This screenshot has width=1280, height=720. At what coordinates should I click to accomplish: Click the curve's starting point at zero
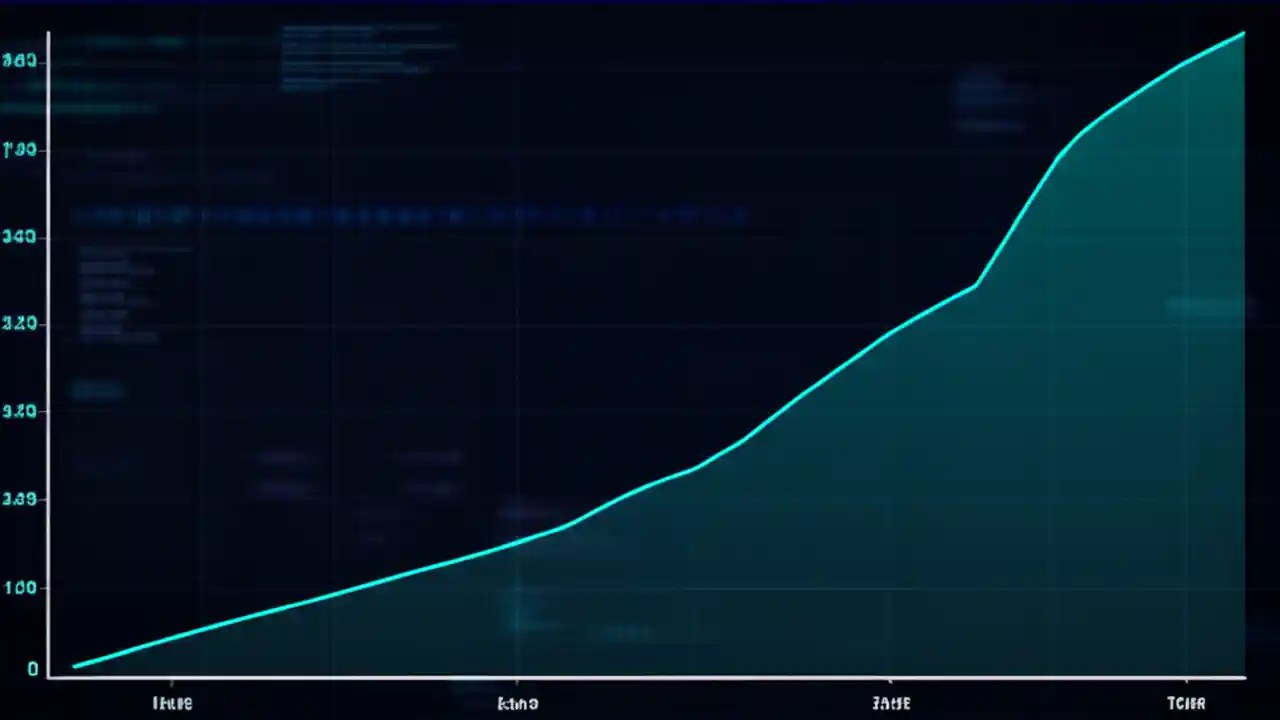tap(75, 666)
